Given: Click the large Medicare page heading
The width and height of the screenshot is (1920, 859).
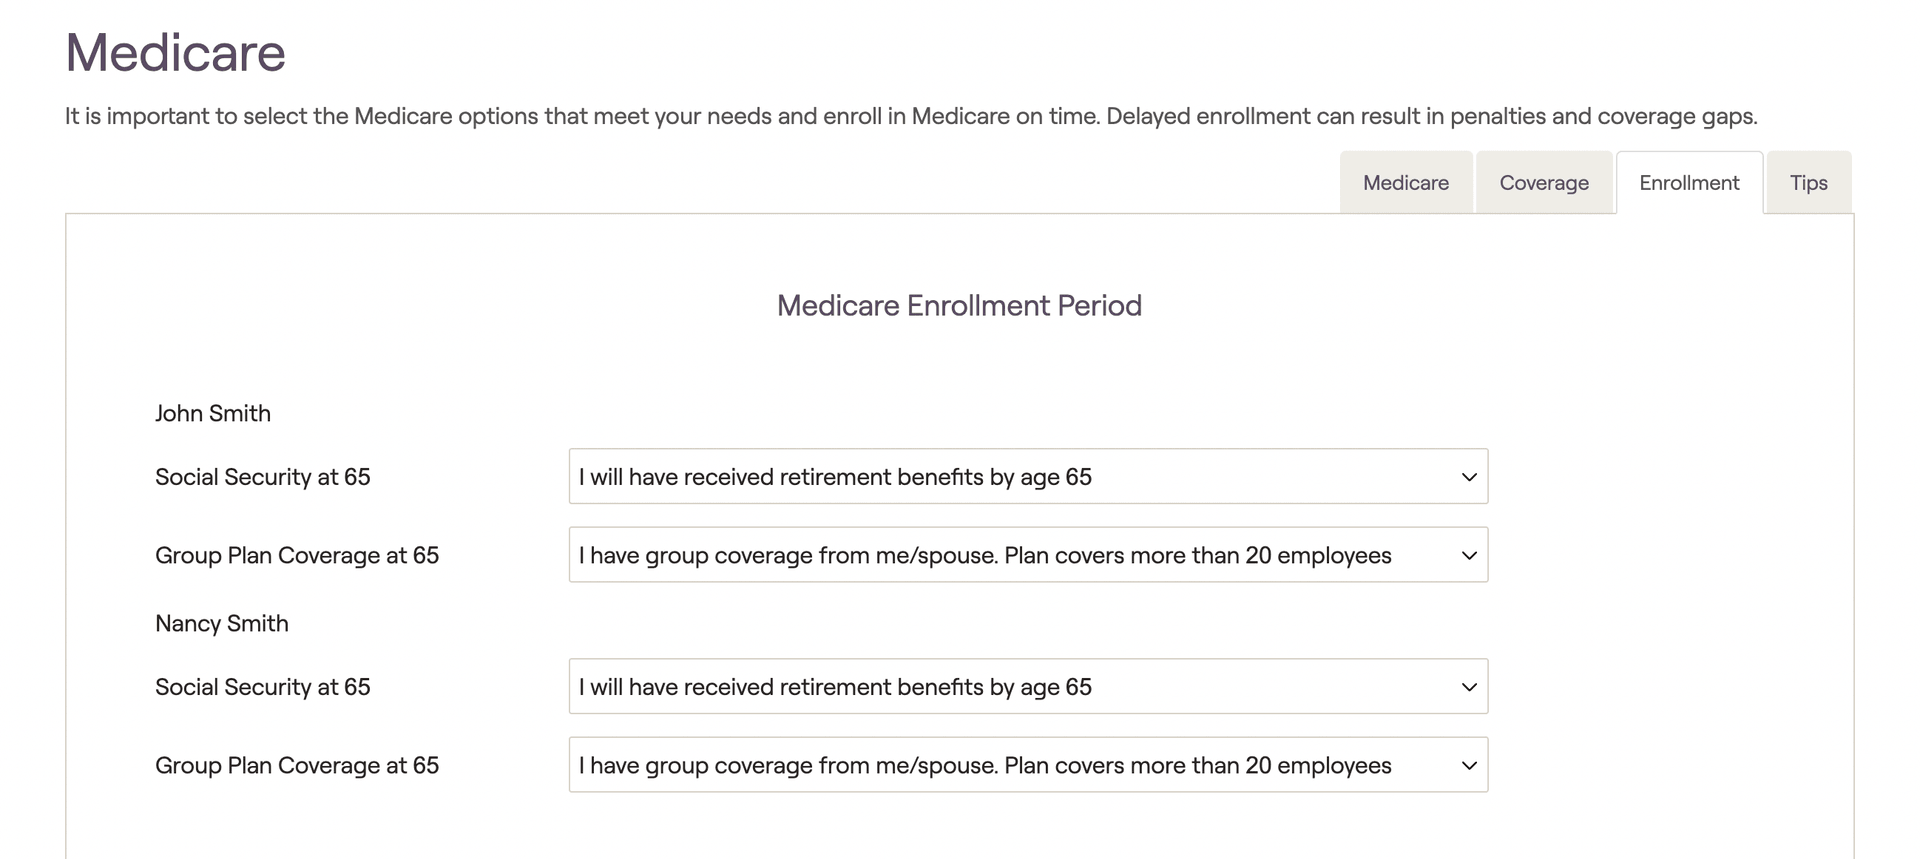Looking at the screenshot, I should (175, 53).
